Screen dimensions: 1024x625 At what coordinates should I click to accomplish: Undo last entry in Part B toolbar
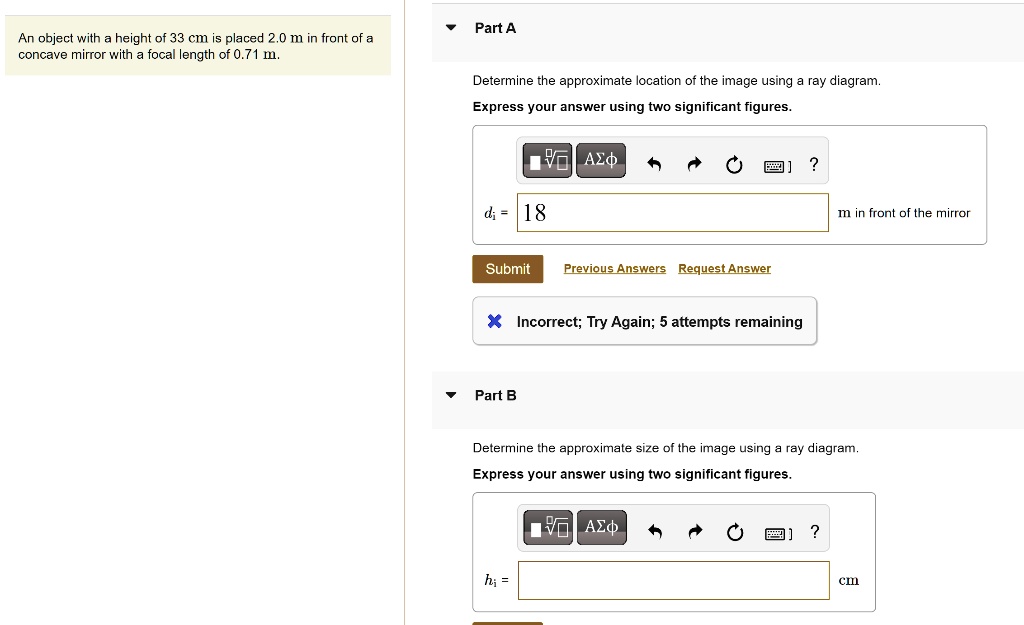pos(655,532)
